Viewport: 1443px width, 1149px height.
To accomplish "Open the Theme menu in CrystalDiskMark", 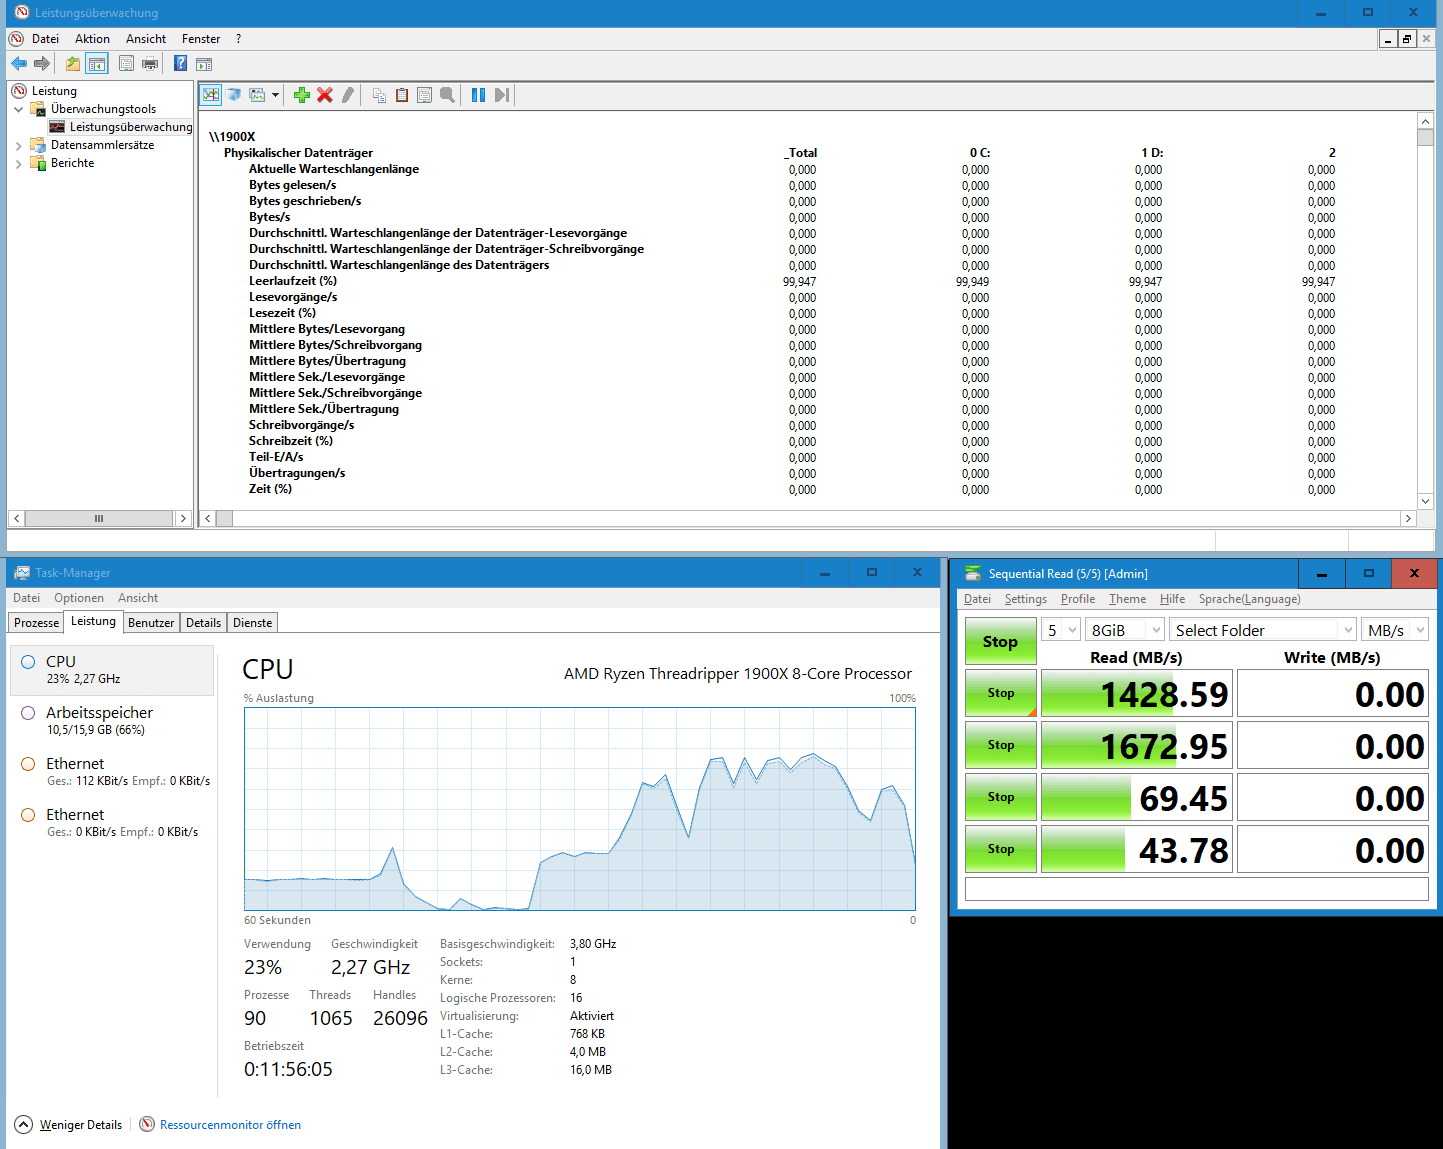I will 1127,599.
